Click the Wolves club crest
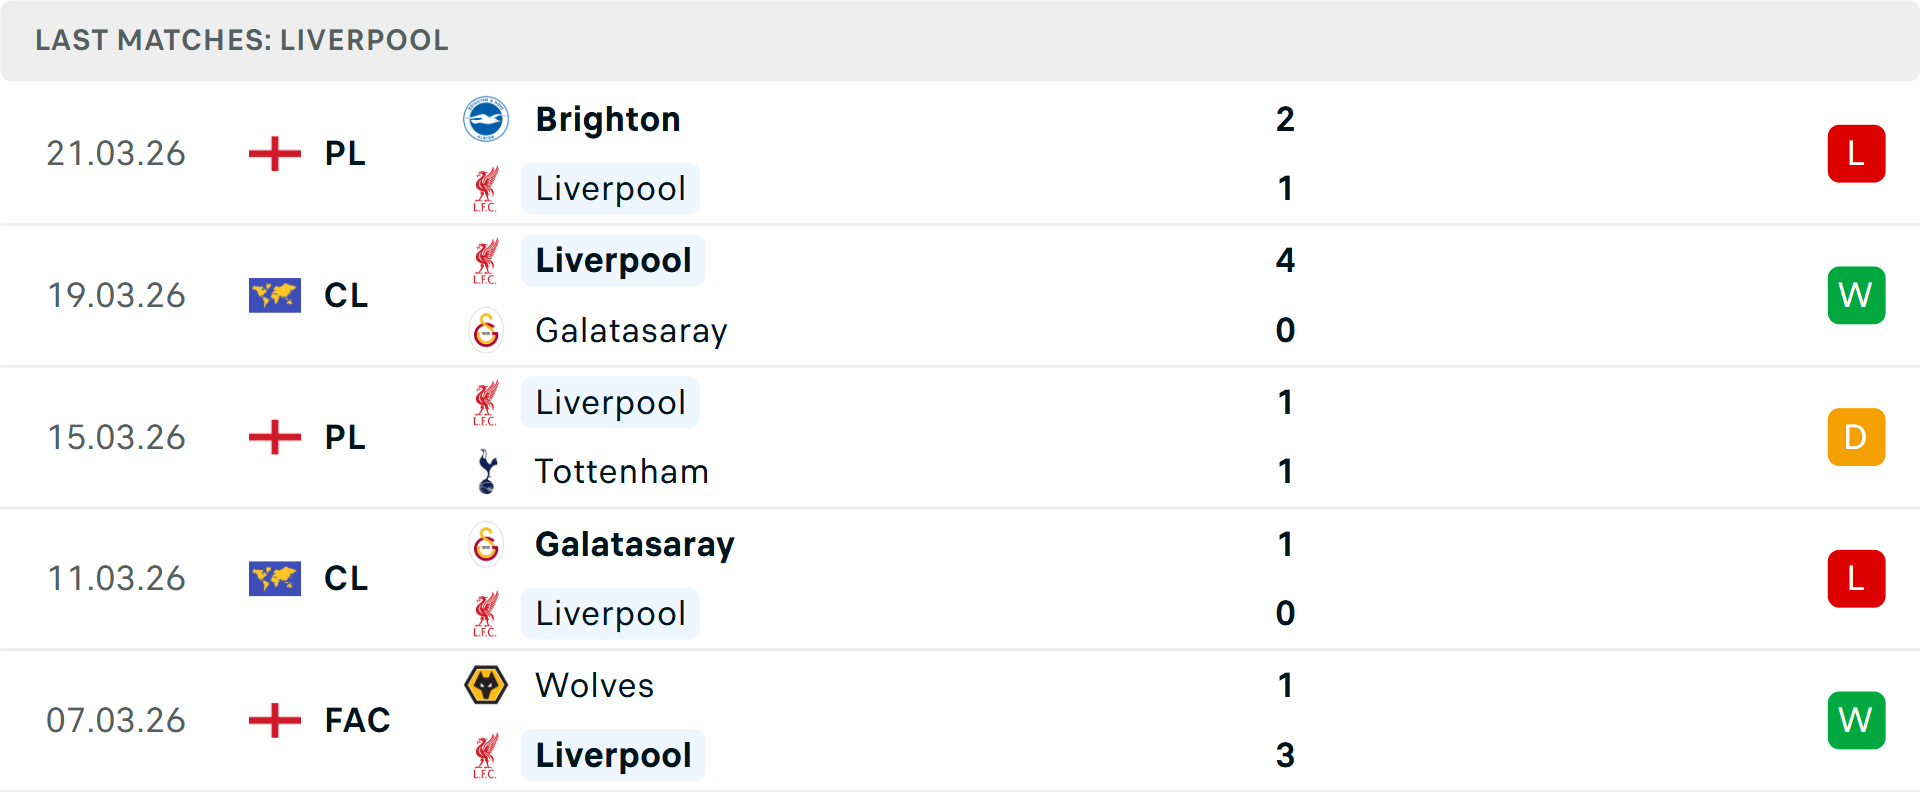The width and height of the screenshot is (1920, 792). (487, 686)
